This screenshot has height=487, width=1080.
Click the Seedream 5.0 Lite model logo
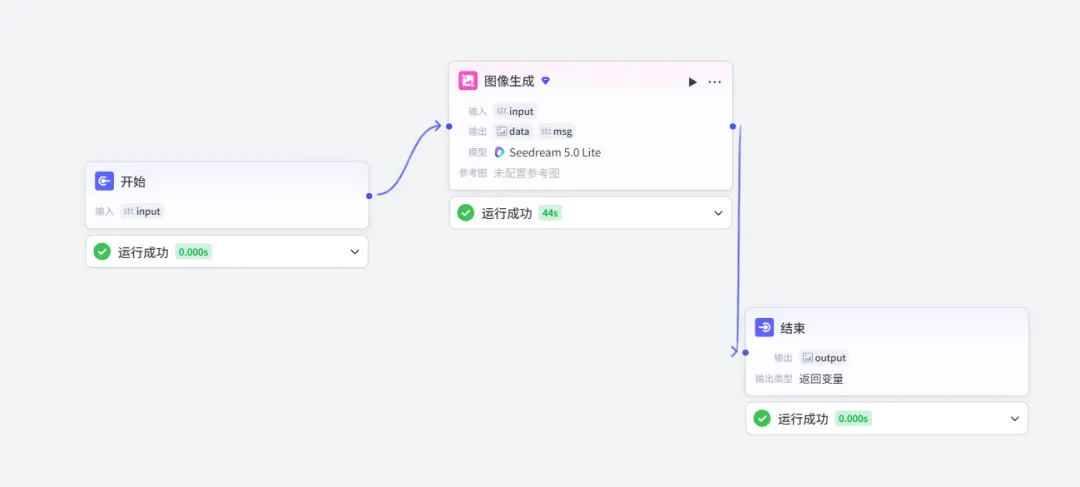(x=499, y=152)
